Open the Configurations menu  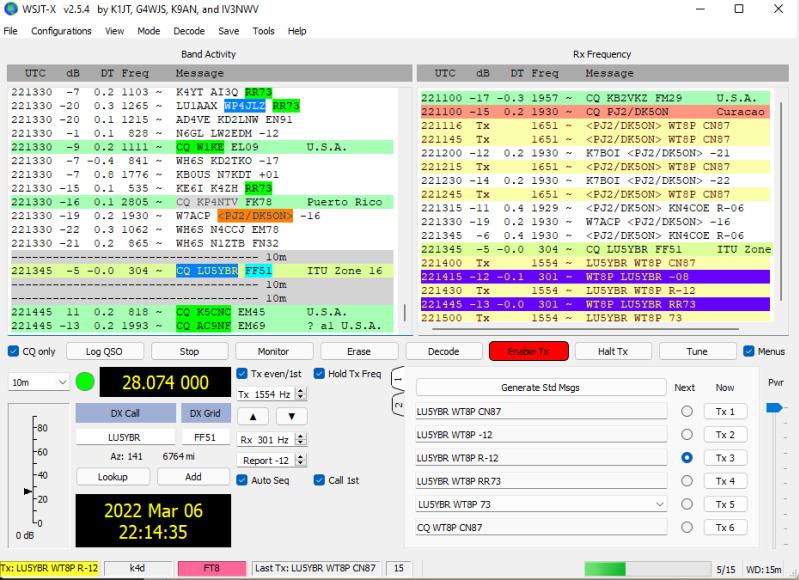point(61,31)
